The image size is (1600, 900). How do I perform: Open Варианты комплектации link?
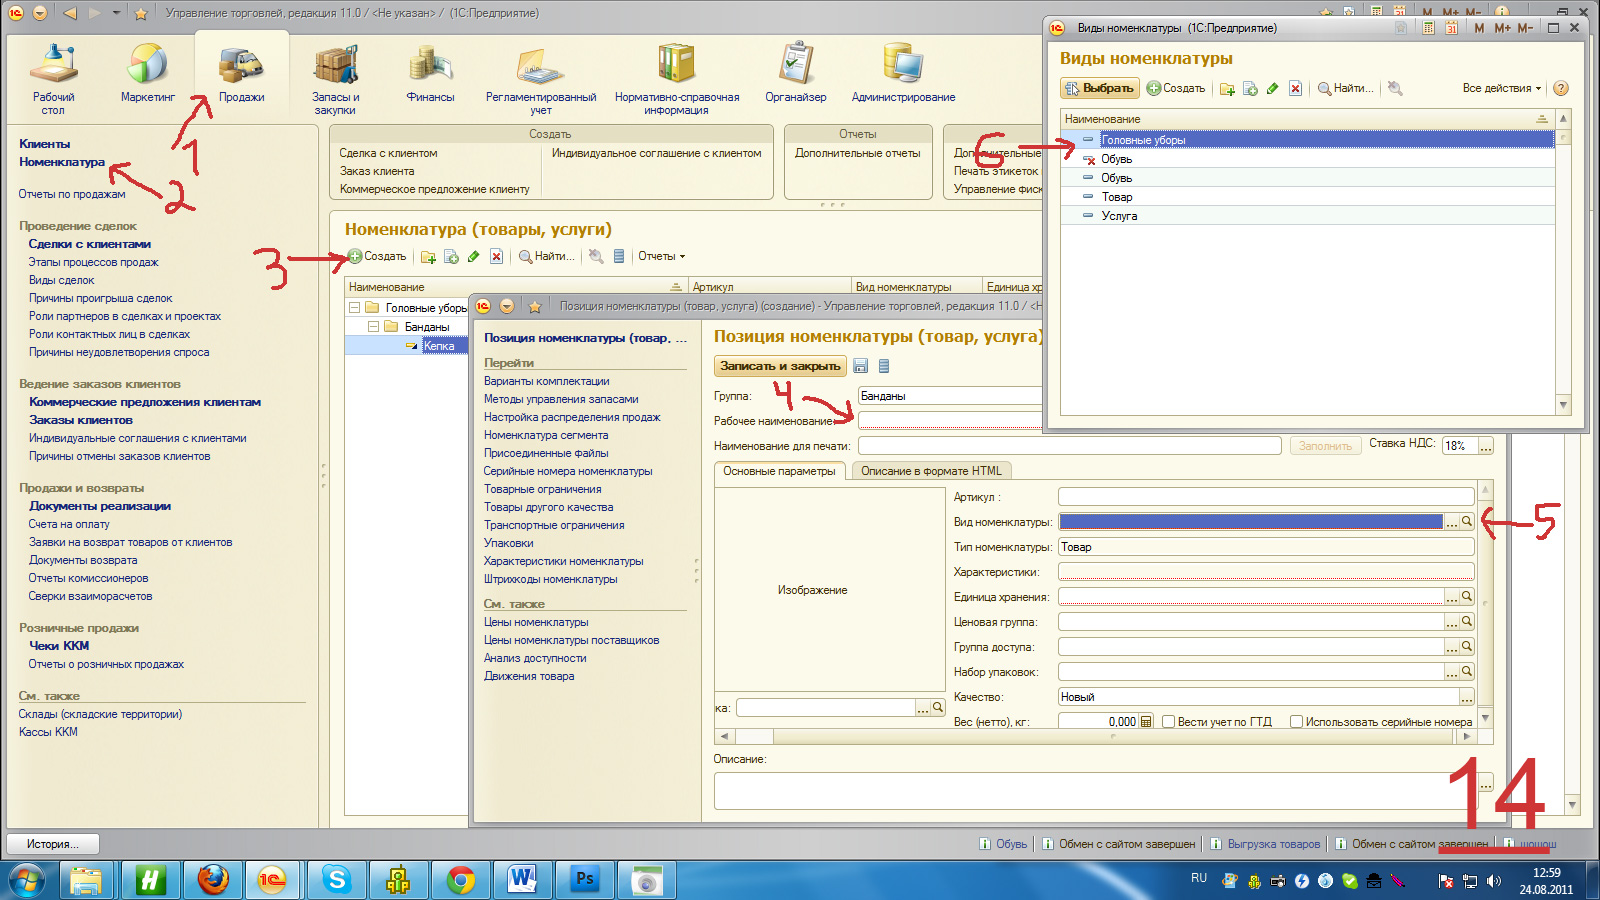[547, 381]
